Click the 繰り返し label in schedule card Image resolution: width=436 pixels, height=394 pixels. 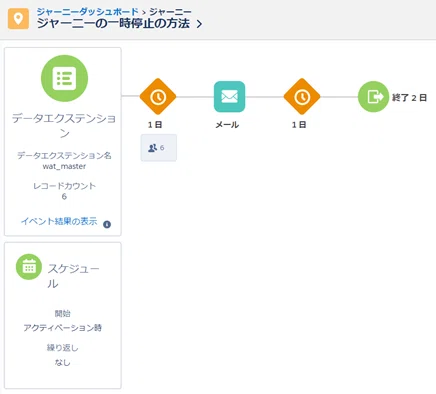click(63, 348)
